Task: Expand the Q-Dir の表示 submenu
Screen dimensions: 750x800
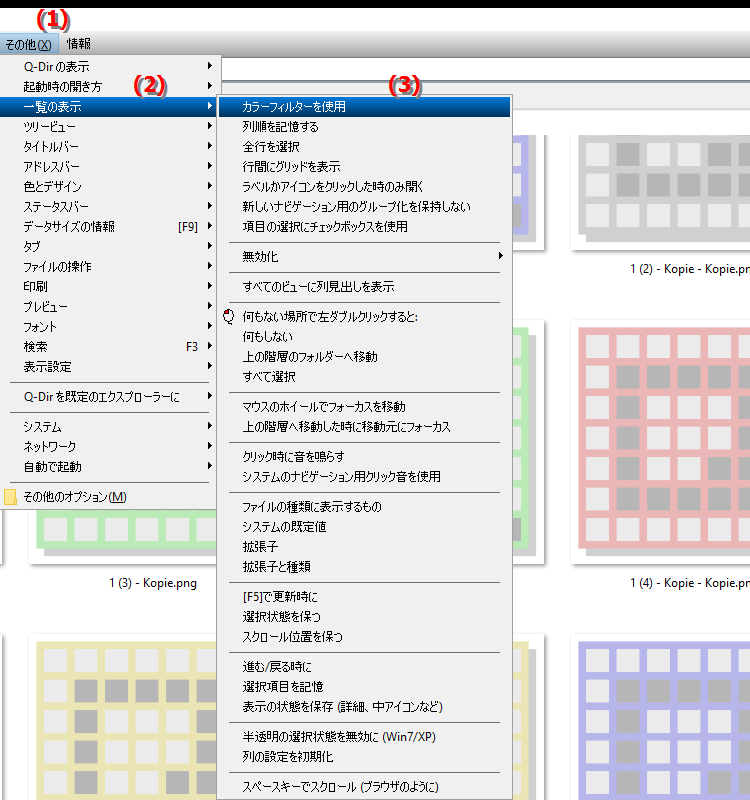Action: [x=110, y=66]
